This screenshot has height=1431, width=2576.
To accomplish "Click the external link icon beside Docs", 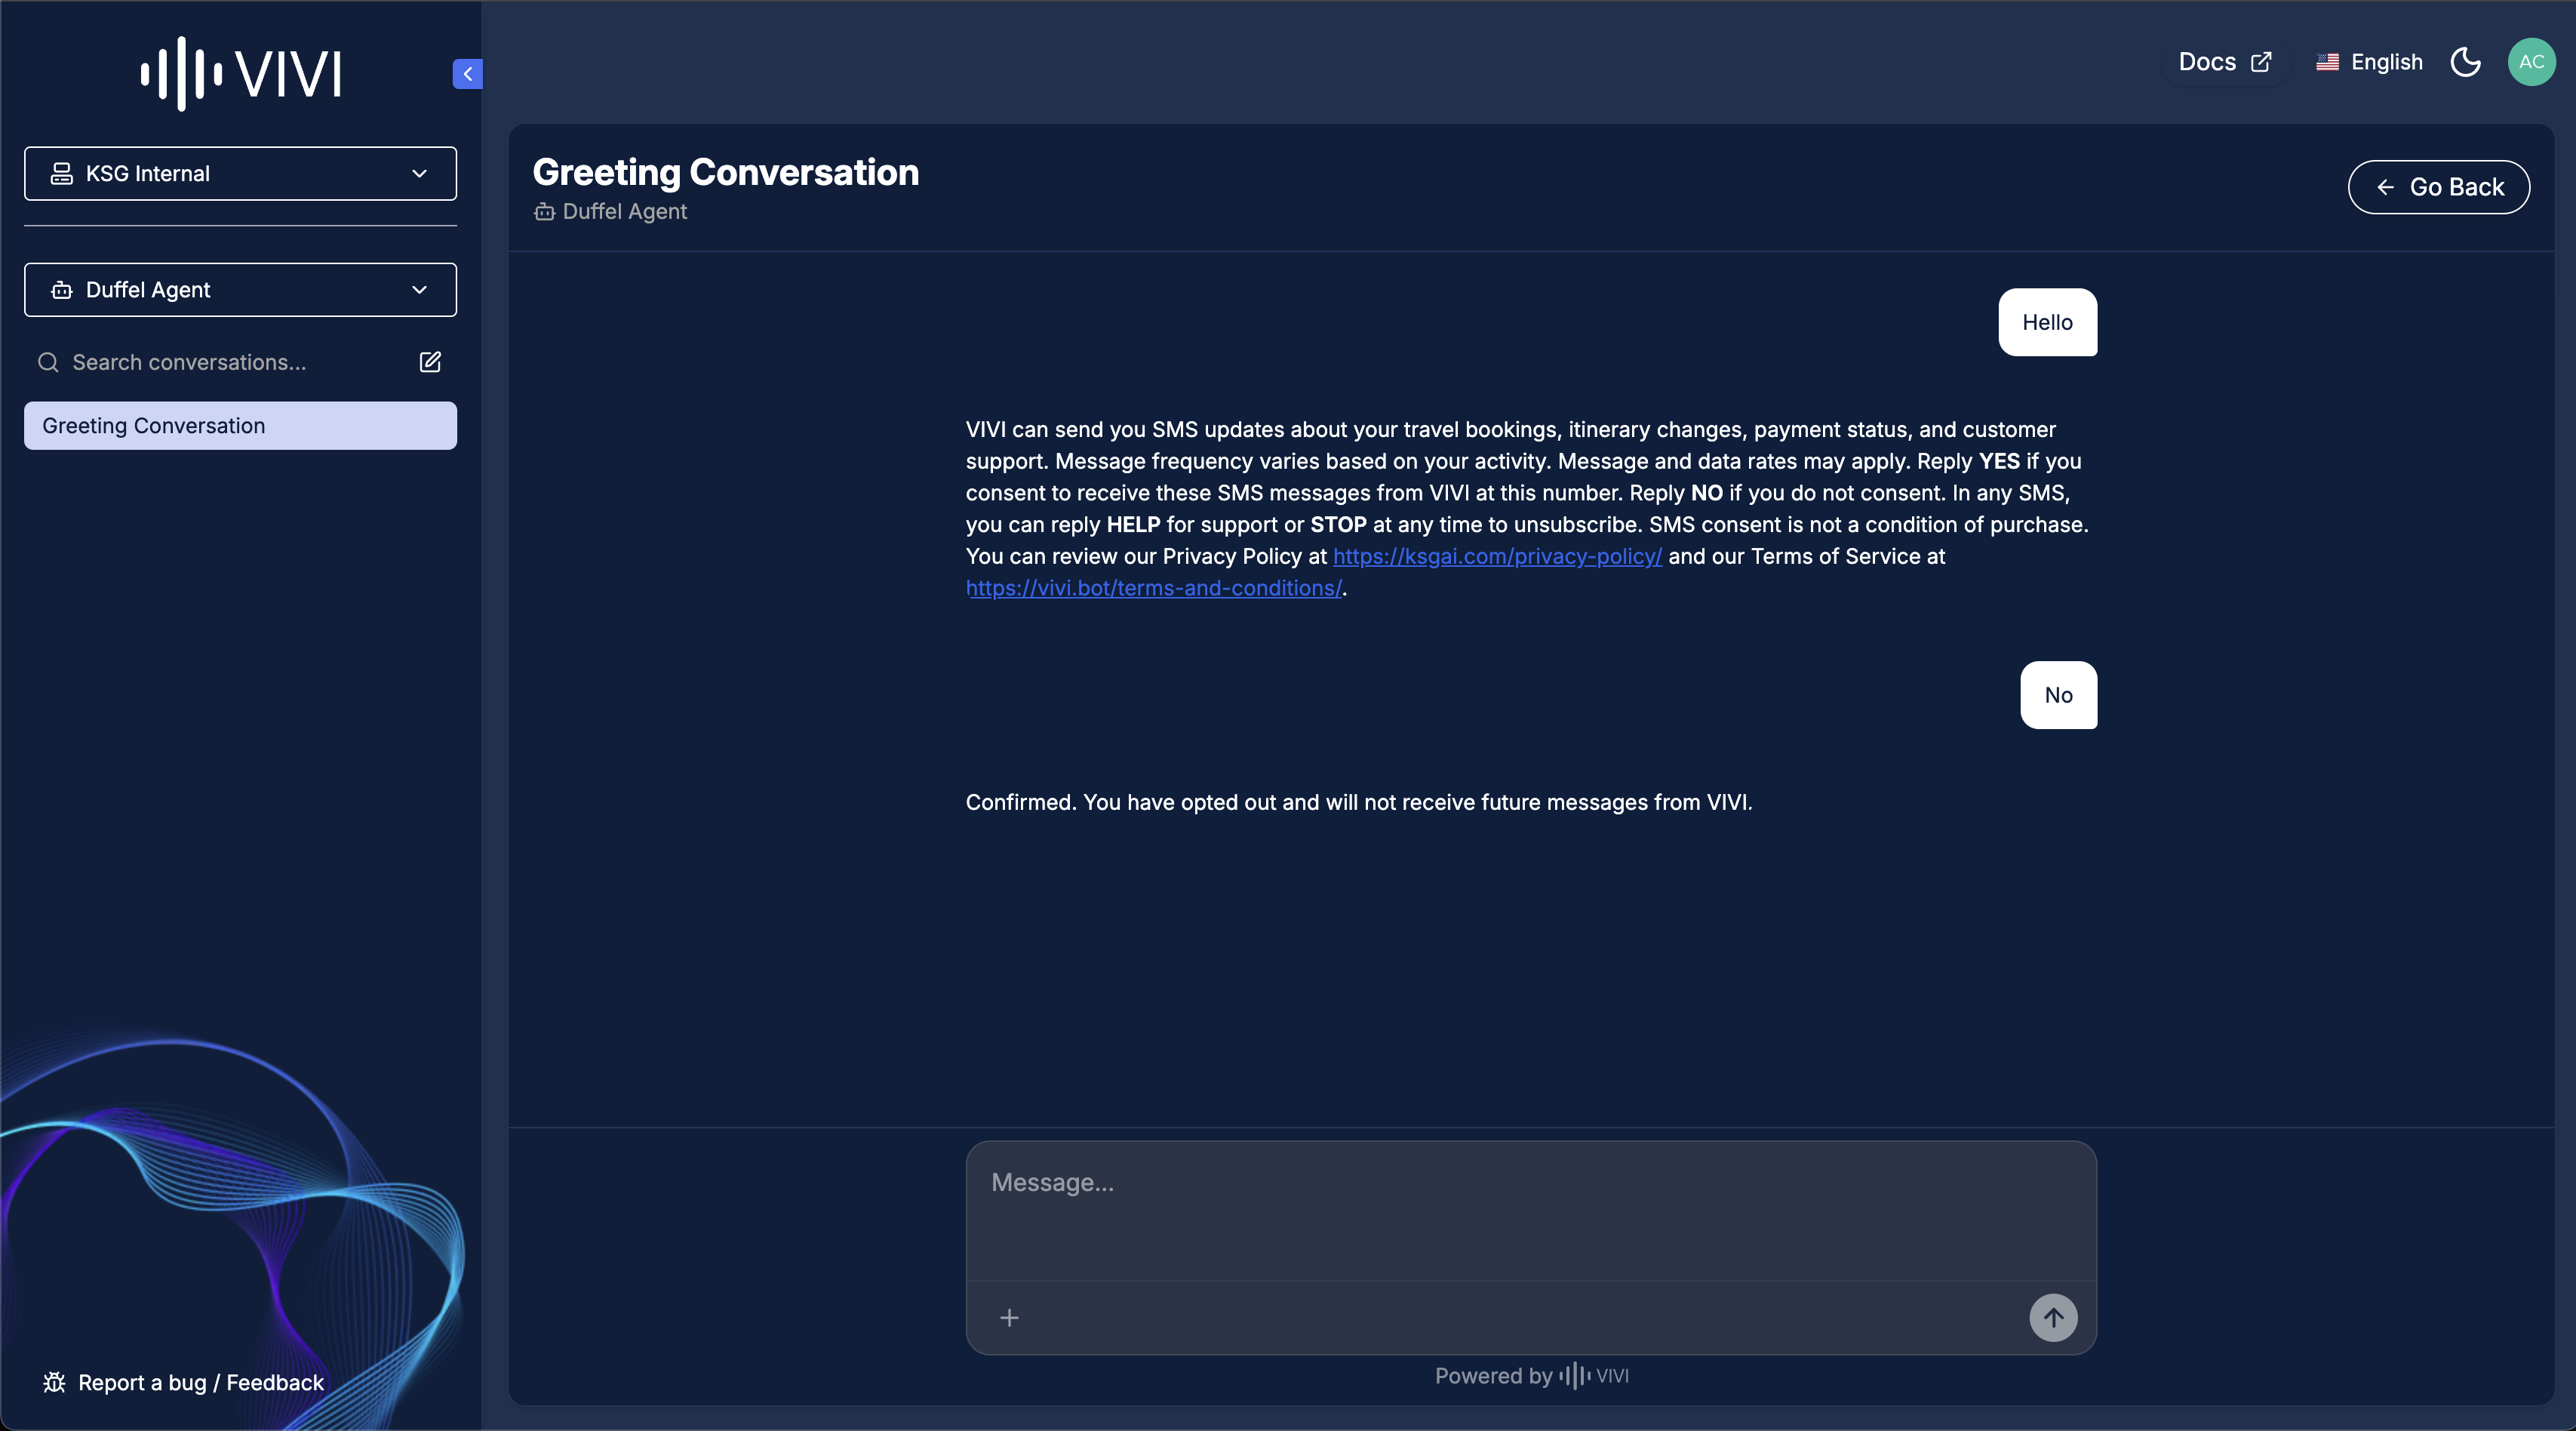I will click(x=2261, y=62).
